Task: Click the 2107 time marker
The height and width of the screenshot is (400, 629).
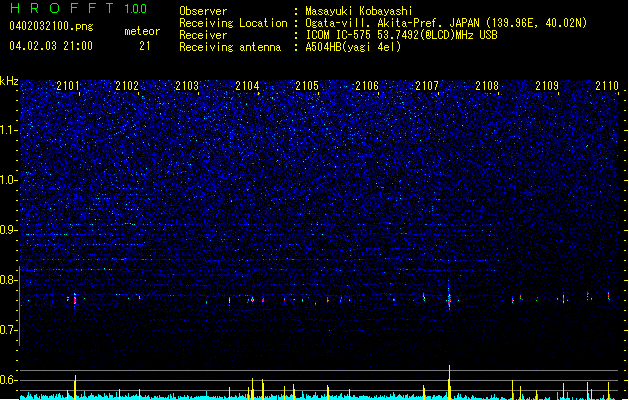Action: (427, 85)
